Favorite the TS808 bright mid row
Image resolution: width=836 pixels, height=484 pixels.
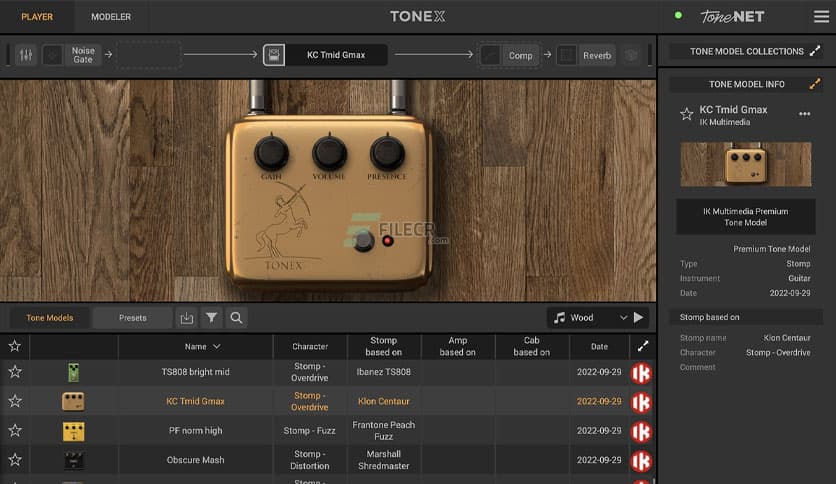click(15, 372)
